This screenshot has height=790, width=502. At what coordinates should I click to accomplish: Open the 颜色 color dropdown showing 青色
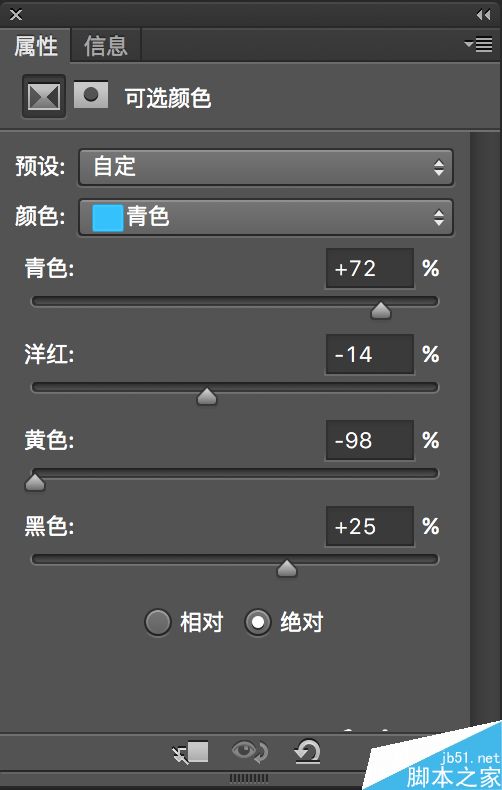[266, 218]
